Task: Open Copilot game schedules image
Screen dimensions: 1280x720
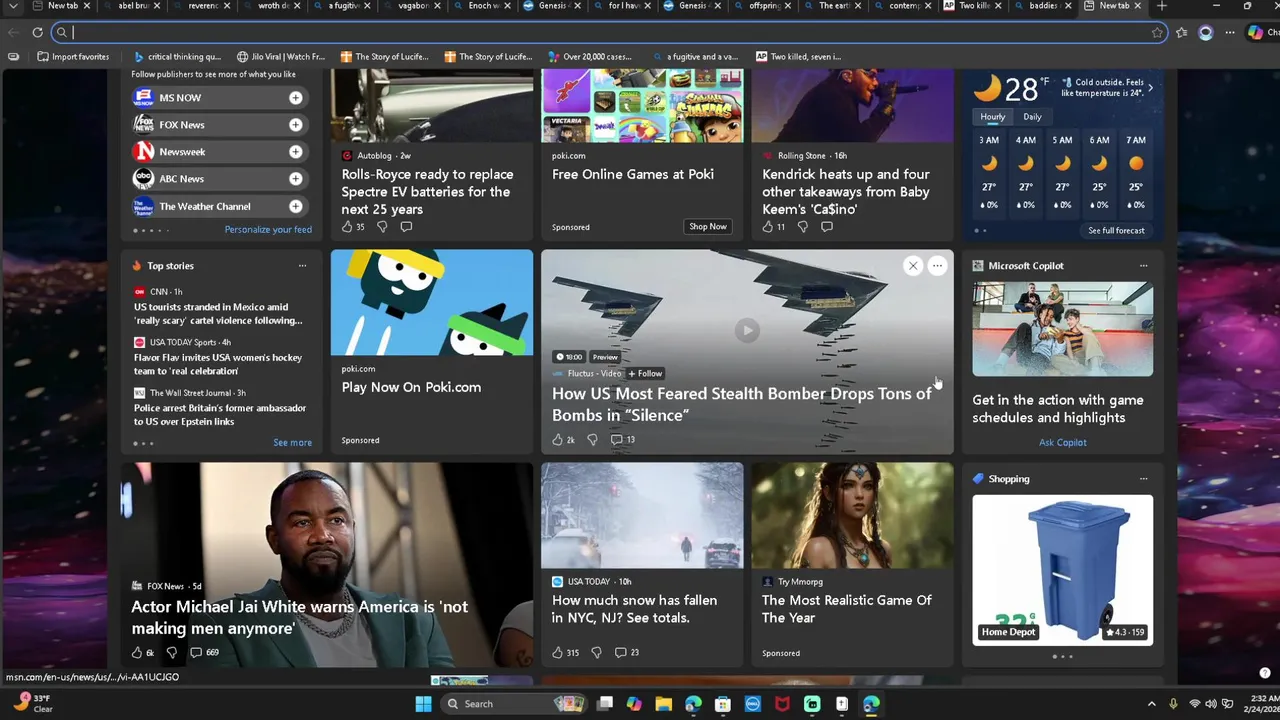Action: coord(1062,329)
